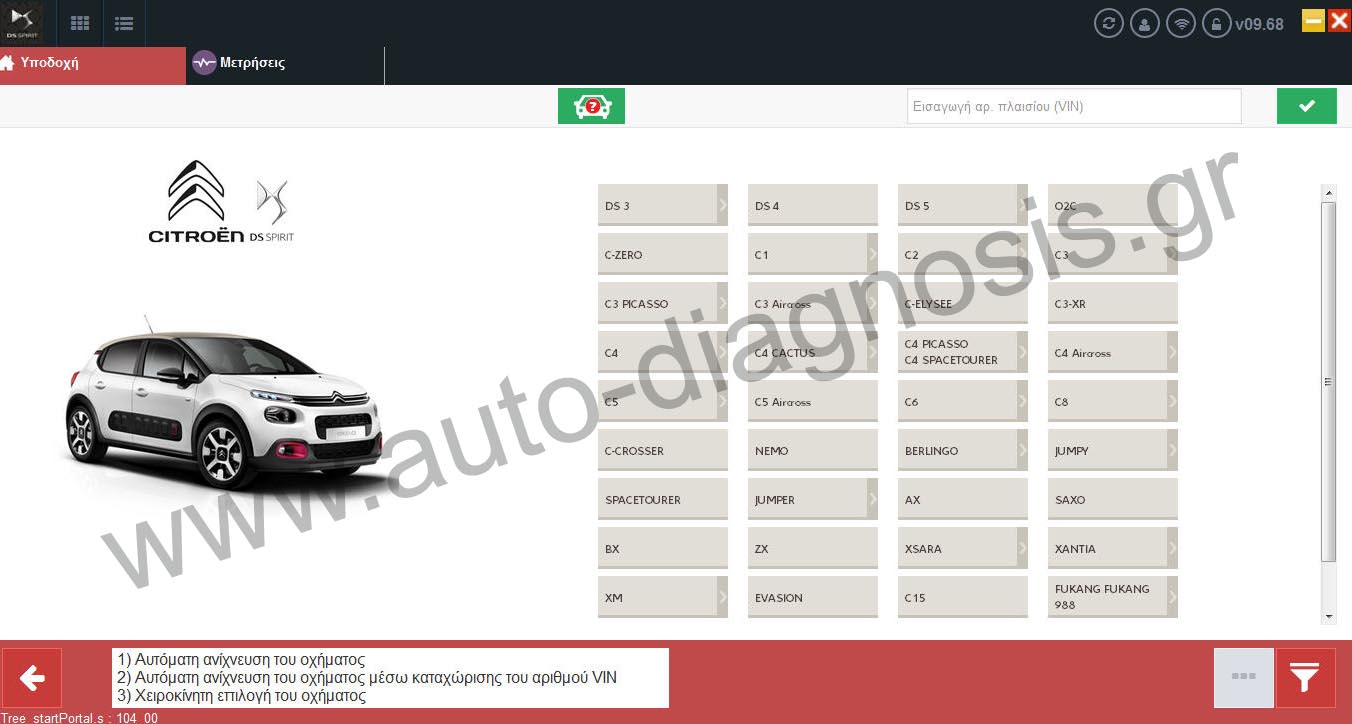
Task: Pick the AX model
Action: (963, 499)
